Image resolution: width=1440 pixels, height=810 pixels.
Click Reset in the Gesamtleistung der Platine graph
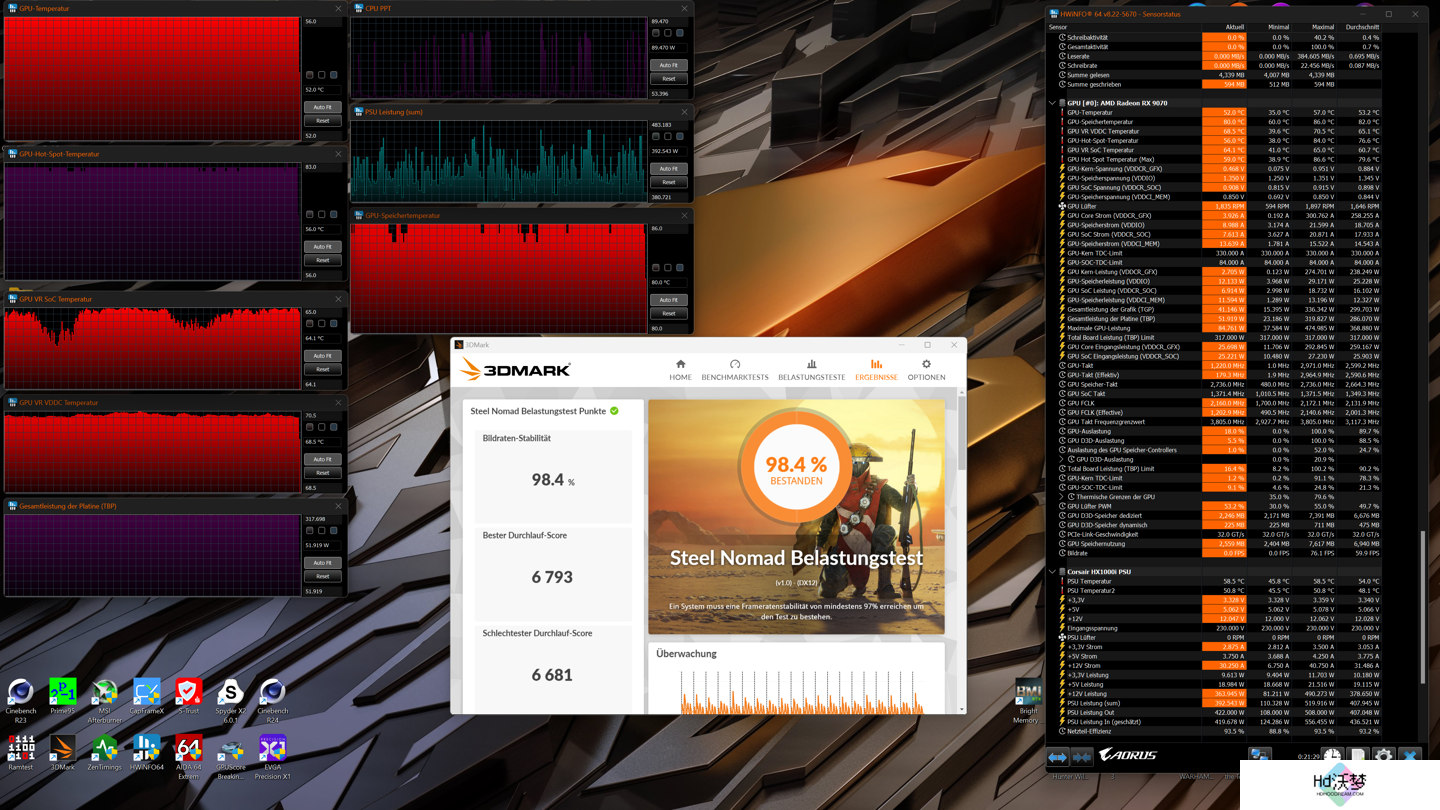pyautogui.click(x=322, y=576)
